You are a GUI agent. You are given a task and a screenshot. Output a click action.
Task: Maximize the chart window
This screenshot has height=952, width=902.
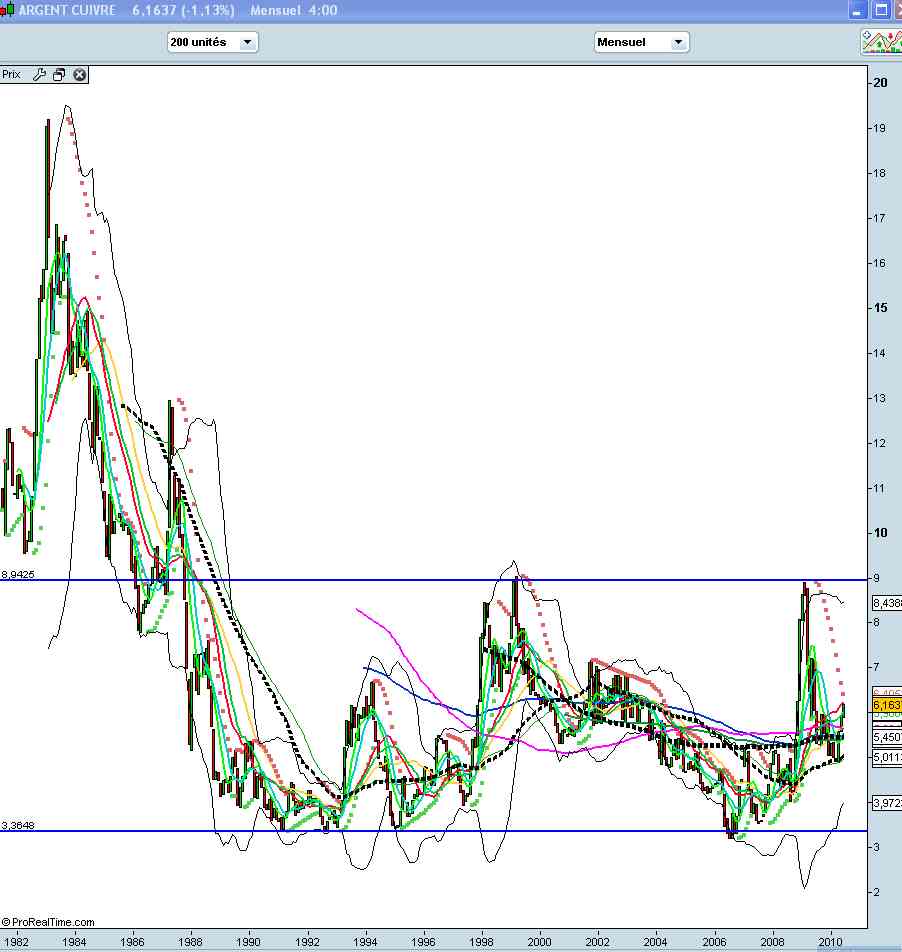(x=882, y=10)
